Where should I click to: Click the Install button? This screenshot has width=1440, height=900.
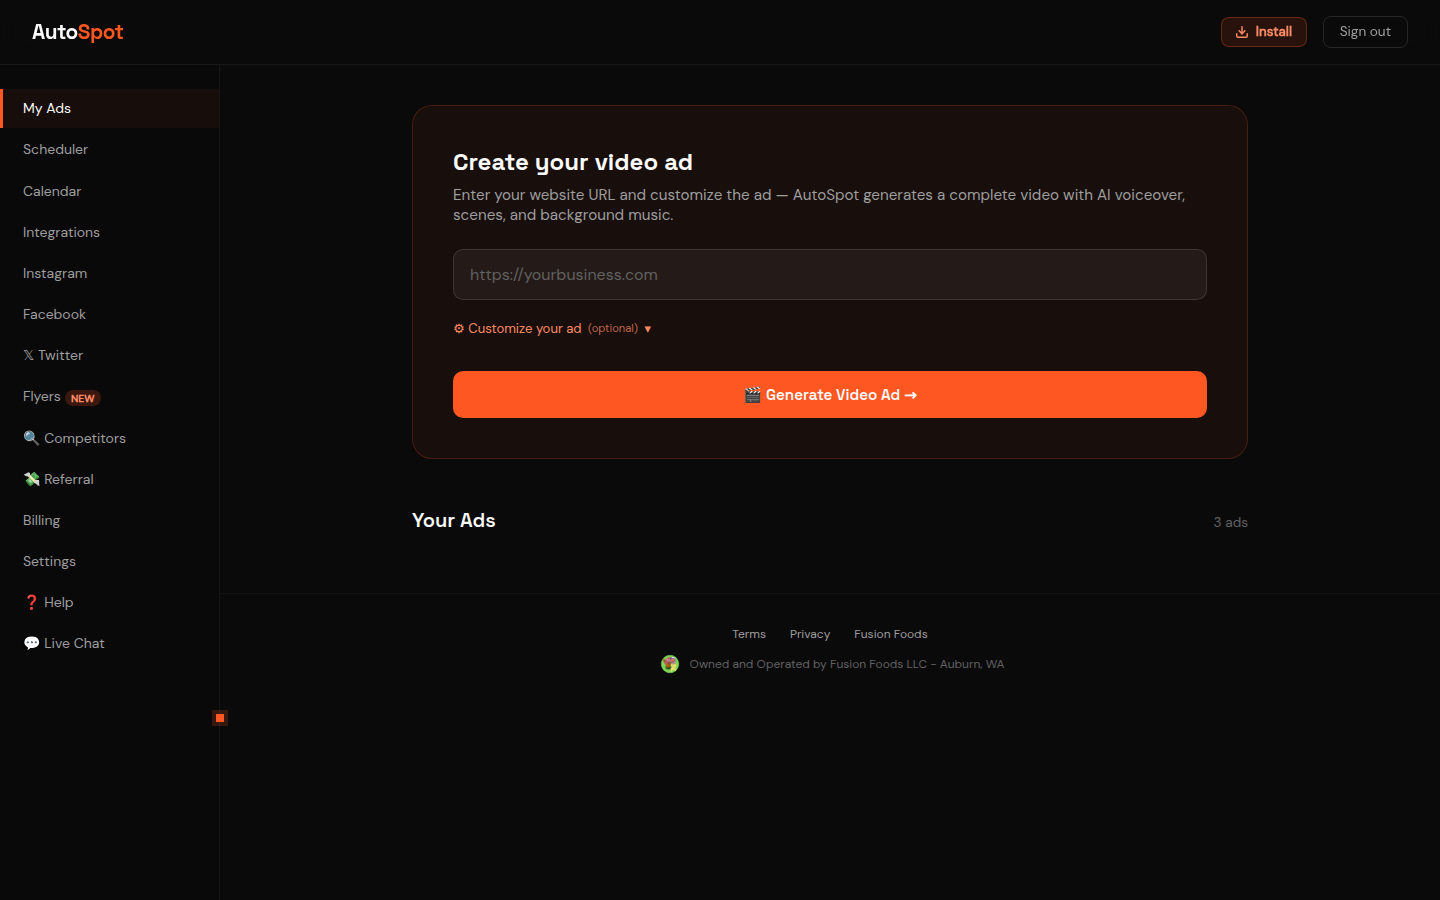1263,32
